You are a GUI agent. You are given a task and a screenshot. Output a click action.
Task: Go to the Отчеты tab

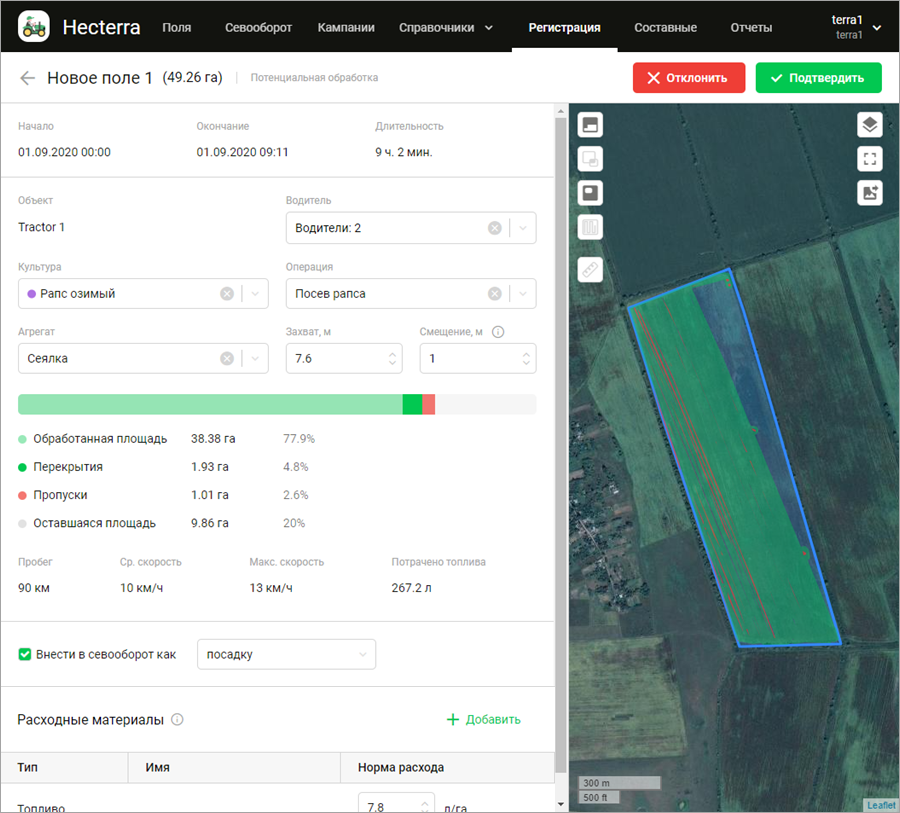(750, 27)
